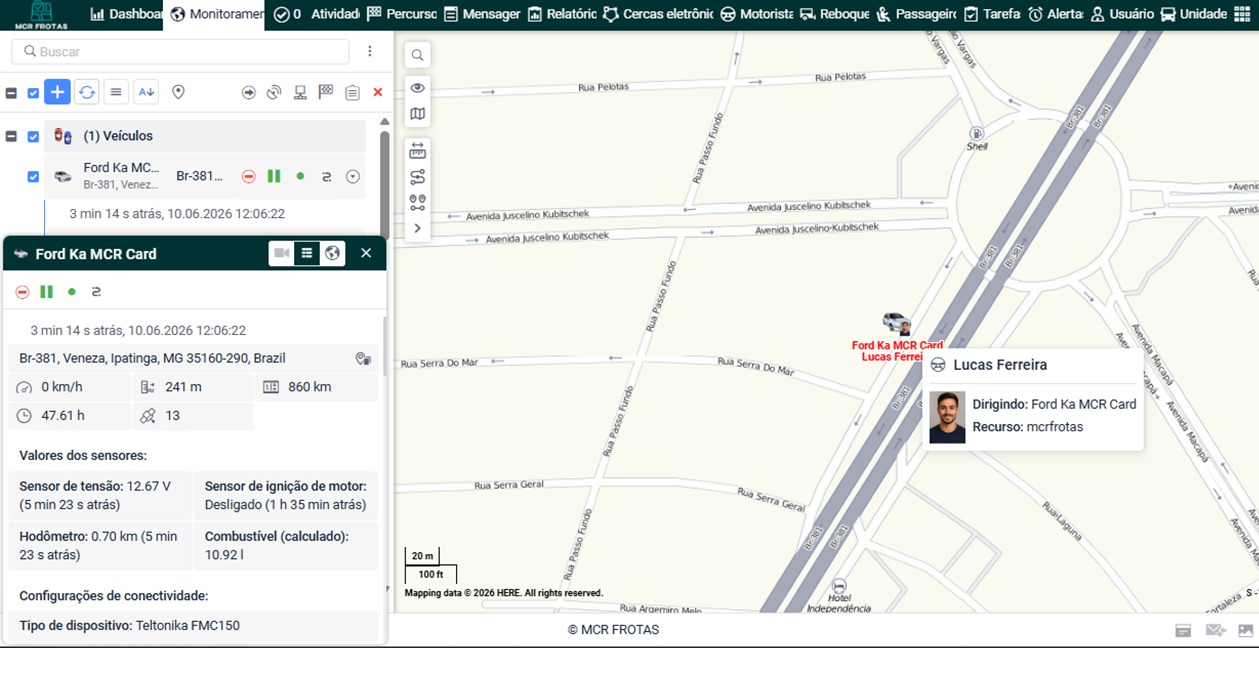Uncheck the Ford Ka MCR Card row checkbox
This screenshot has height=680, width=1259.
pyautogui.click(x=33, y=176)
